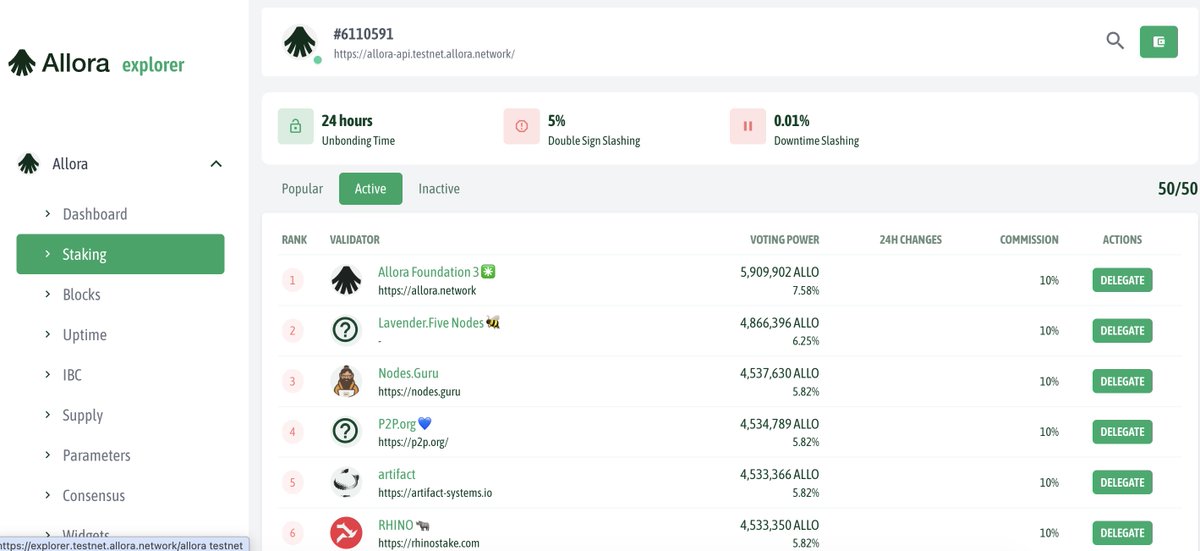Open the Parameters sidebar item

(96, 455)
